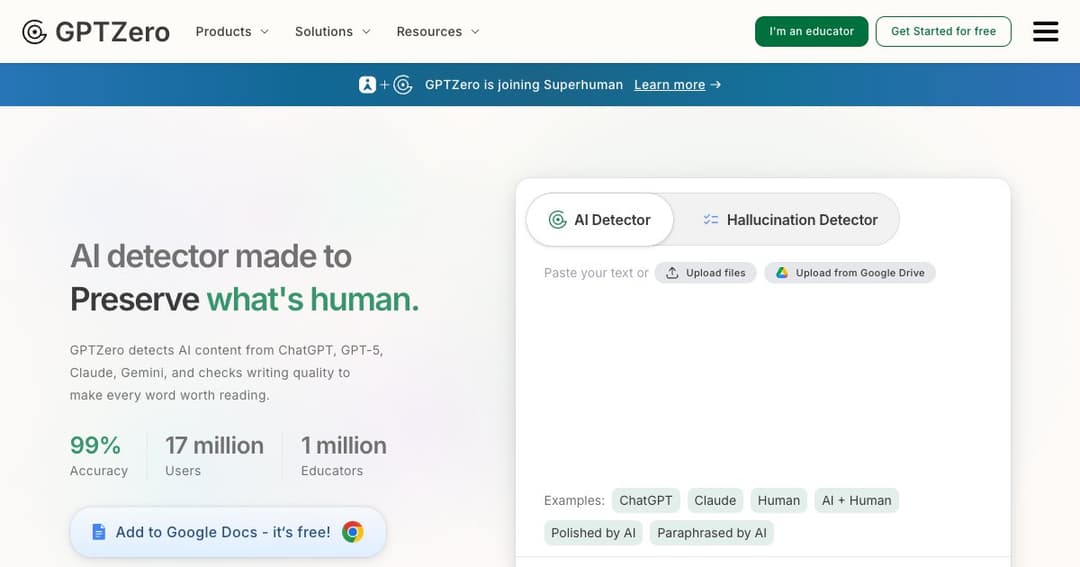Click the I'm an educator button
The image size is (1080, 567).
(x=811, y=32)
